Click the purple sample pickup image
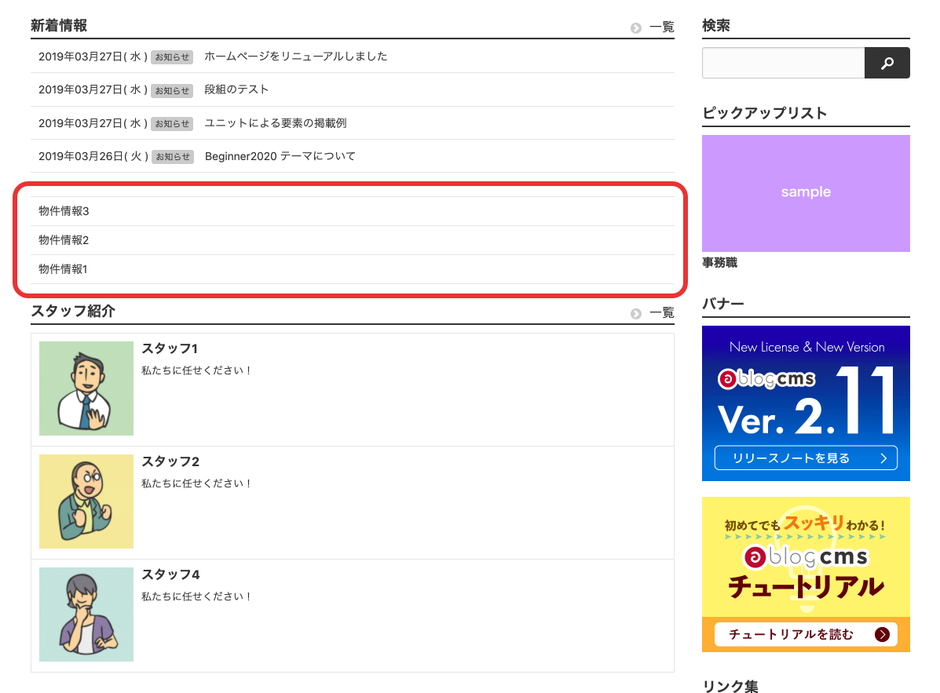Viewport: 940px width, 693px height. click(x=805, y=193)
